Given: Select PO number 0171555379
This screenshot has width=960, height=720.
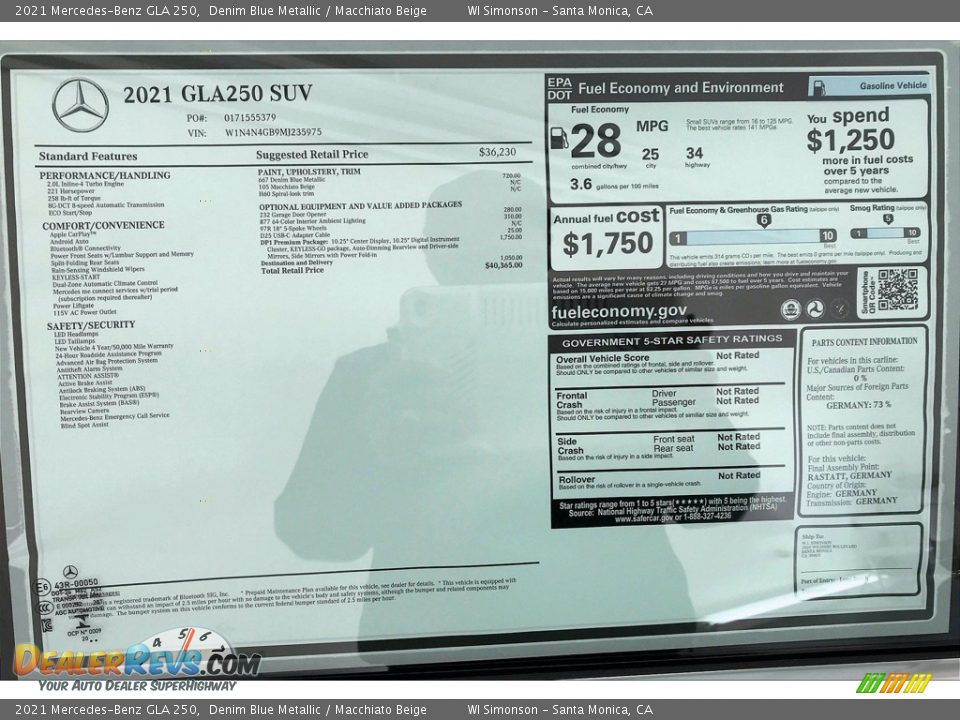Looking at the screenshot, I should coord(250,118).
